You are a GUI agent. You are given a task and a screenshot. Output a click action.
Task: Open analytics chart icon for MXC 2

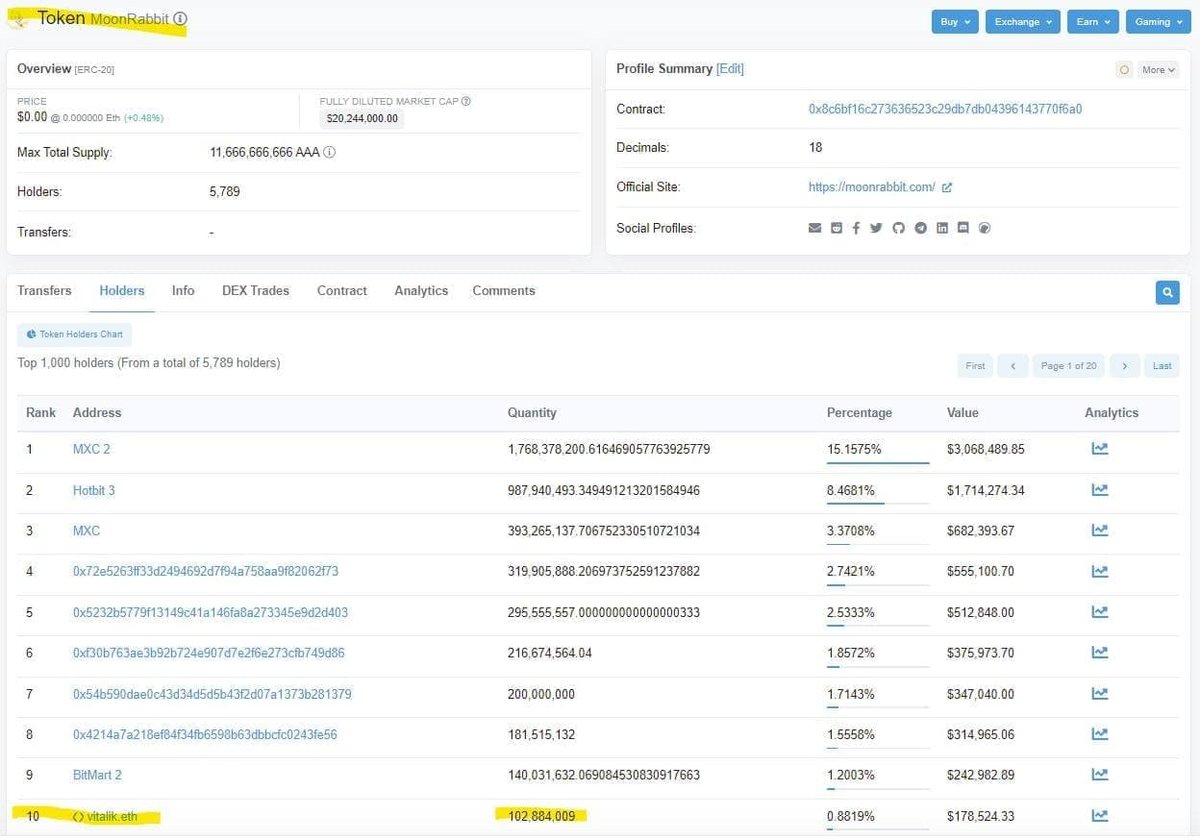click(x=1099, y=449)
